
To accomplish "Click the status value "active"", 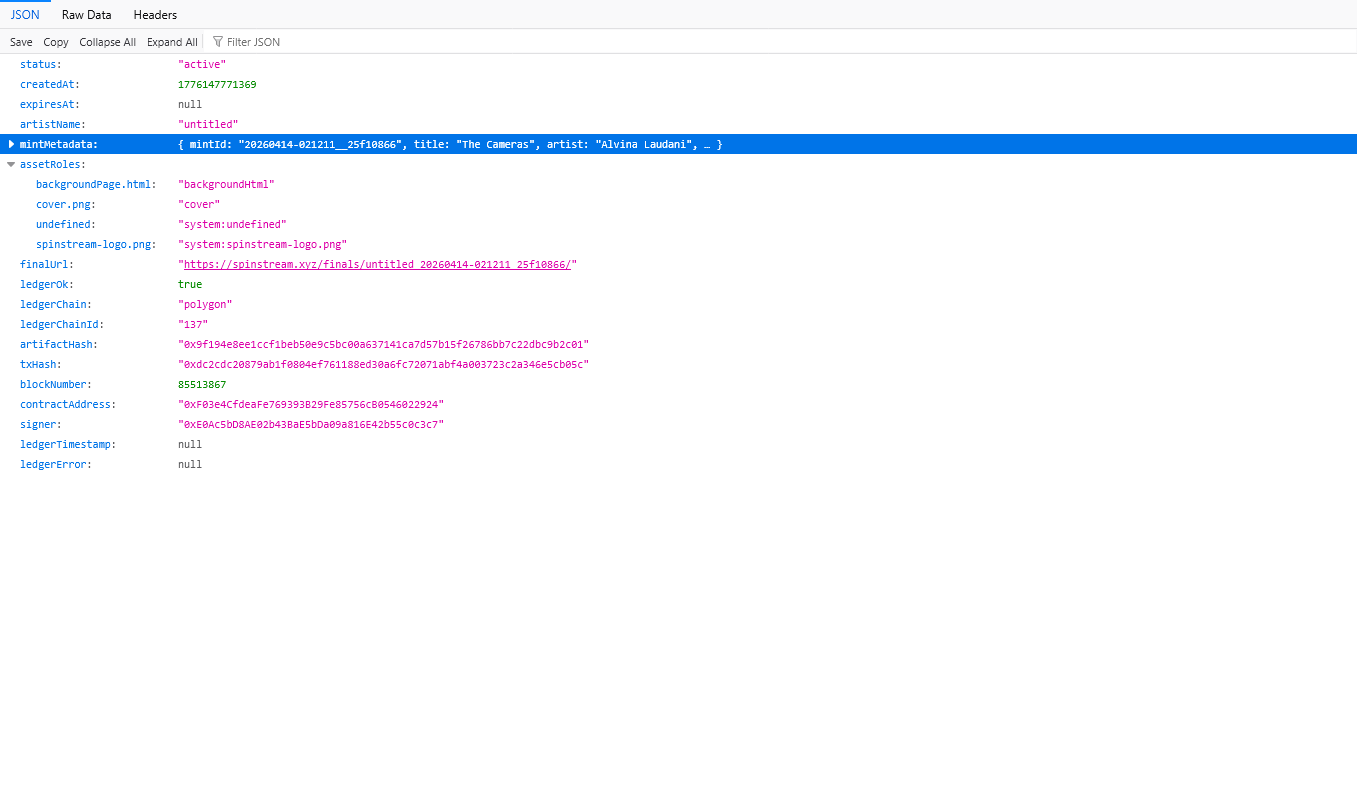I will click(x=201, y=64).
